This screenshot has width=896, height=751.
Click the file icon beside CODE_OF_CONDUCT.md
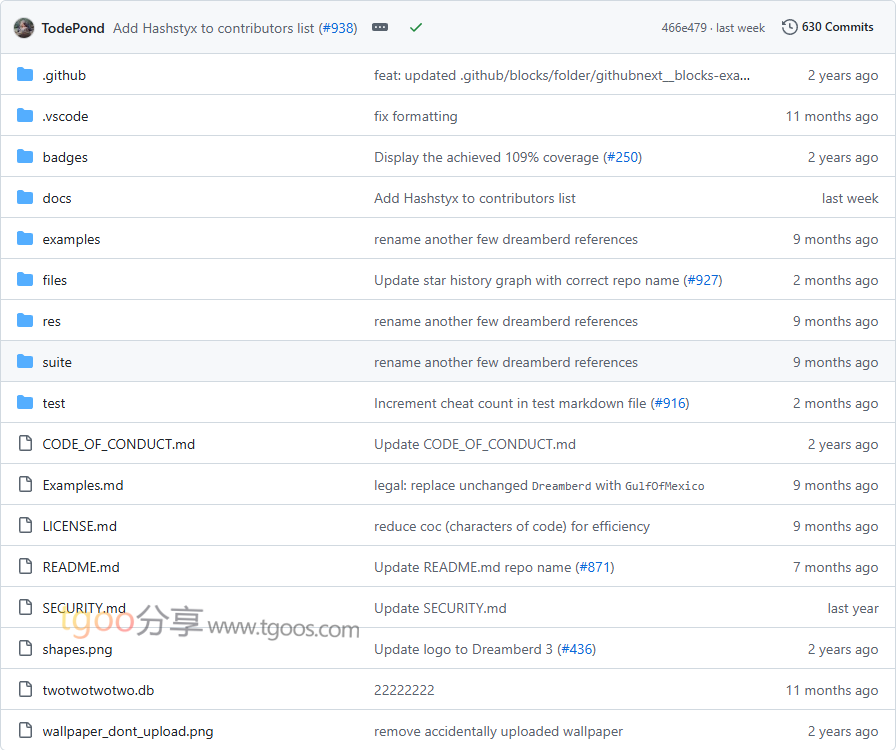coord(25,444)
